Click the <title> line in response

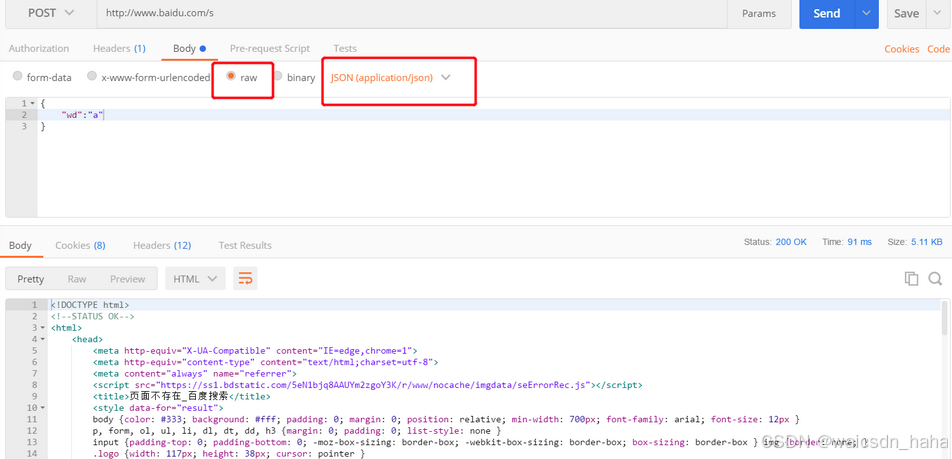tap(182, 396)
